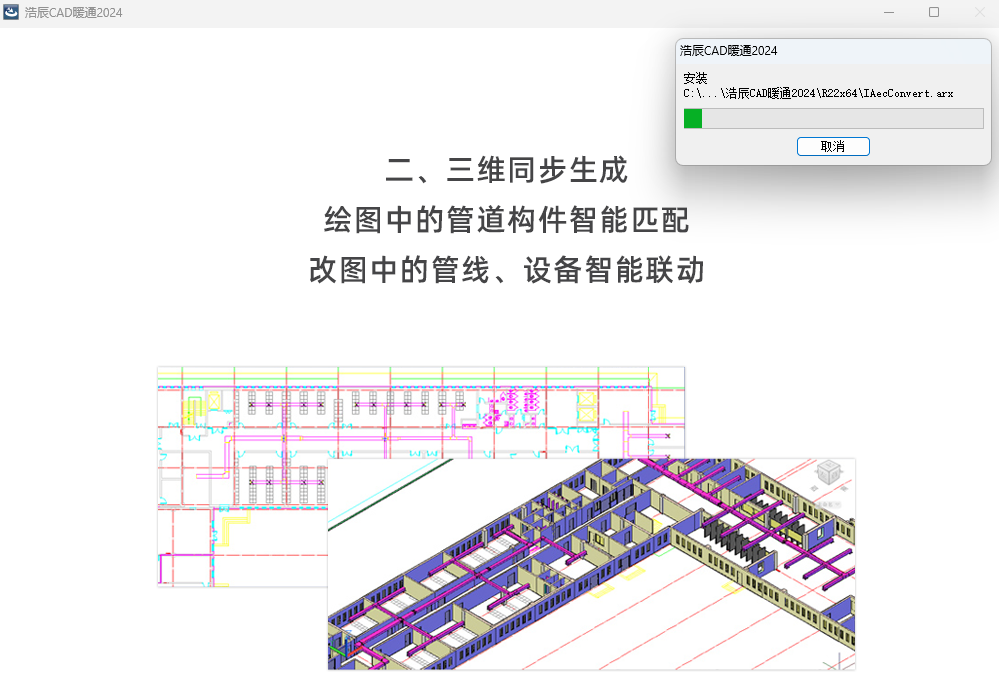Click the 安装 label in the dialog
The height and width of the screenshot is (680, 999).
[695, 78]
